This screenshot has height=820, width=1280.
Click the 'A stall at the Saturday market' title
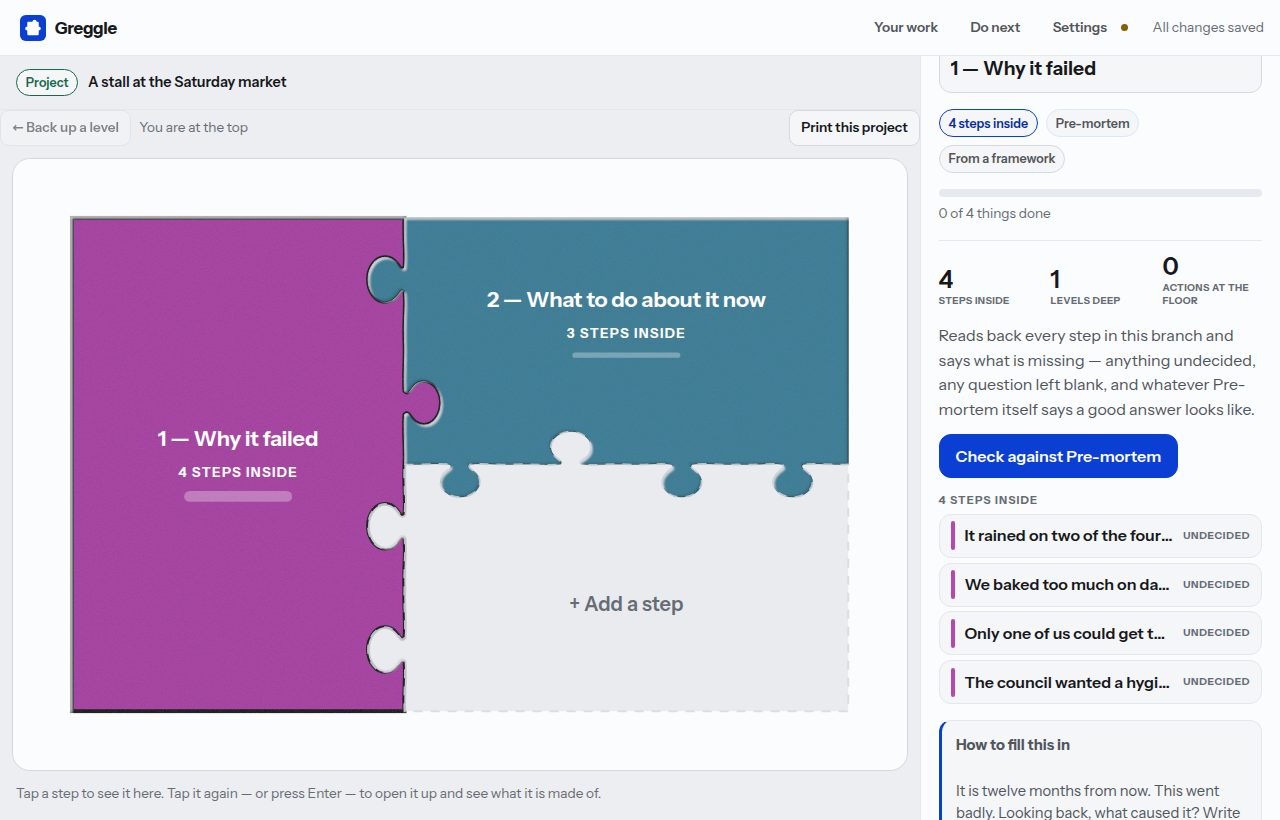click(x=187, y=82)
